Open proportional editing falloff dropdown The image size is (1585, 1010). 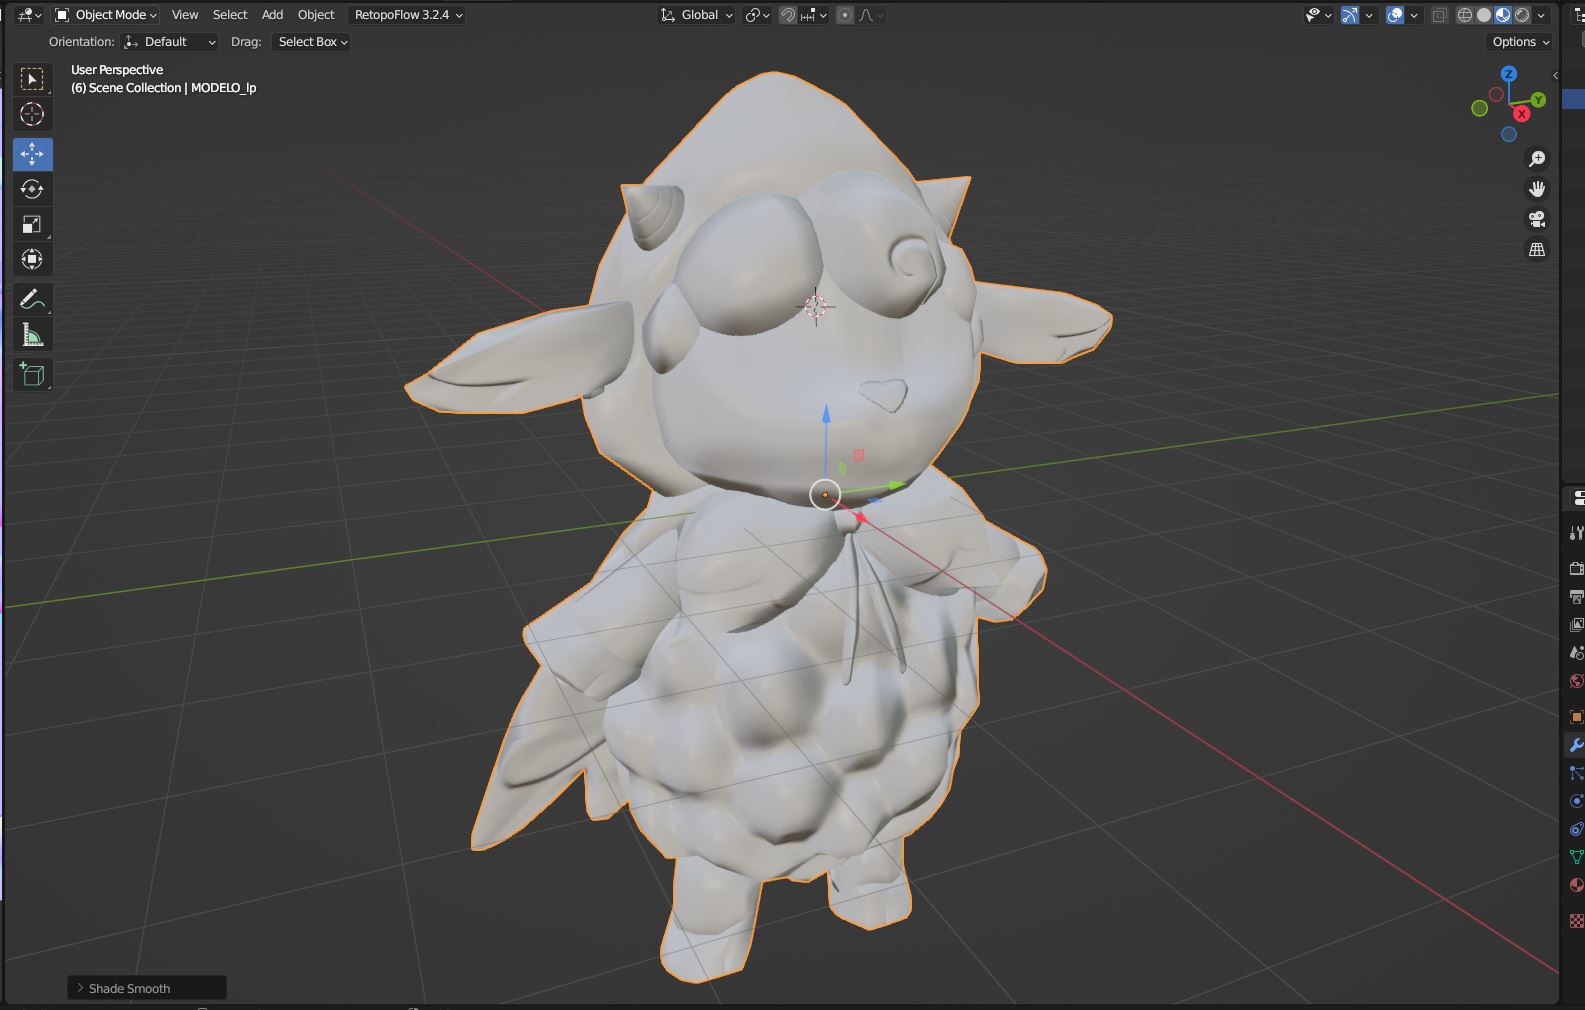[x=871, y=15]
